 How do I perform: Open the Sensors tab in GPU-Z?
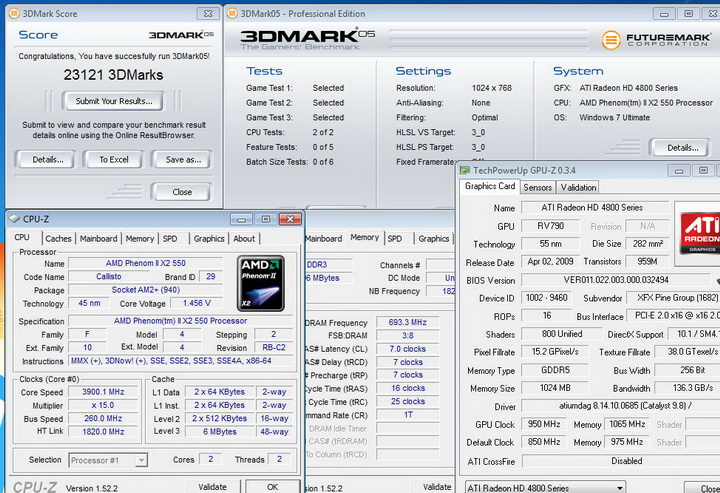coord(537,187)
